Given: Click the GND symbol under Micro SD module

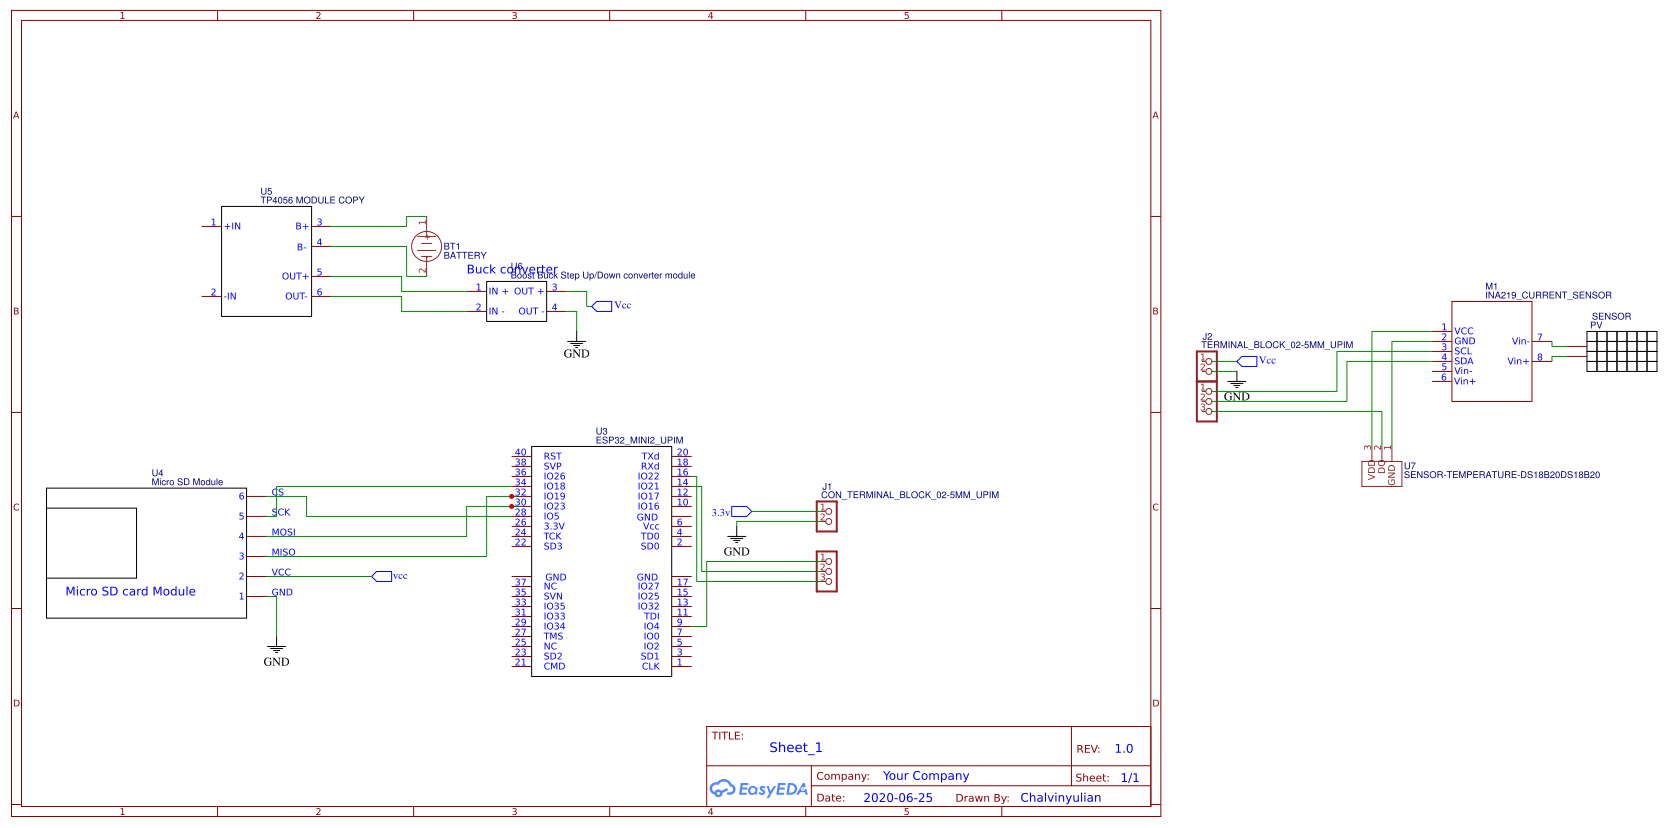Looking at the screenshot, I should click(276, 655).
